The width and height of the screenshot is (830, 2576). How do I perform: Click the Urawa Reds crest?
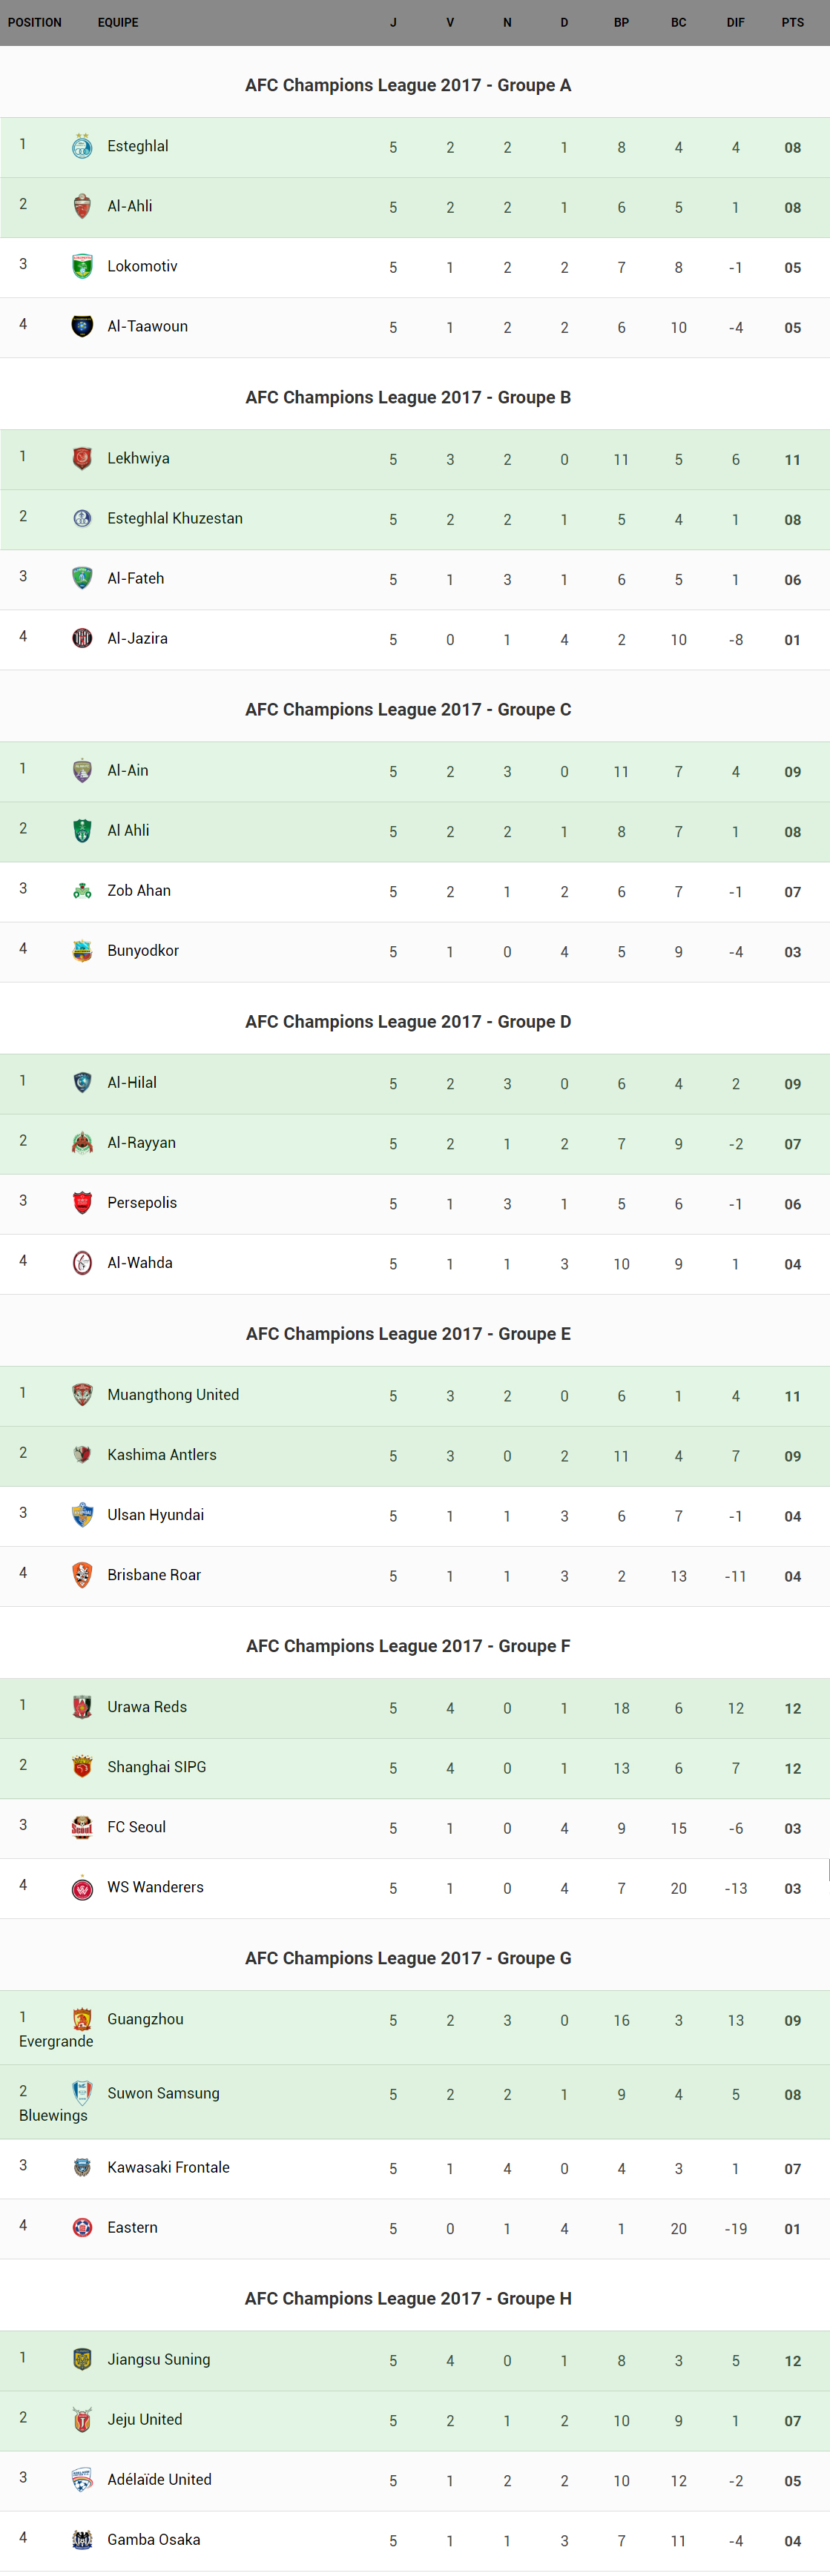(82, 1707)
